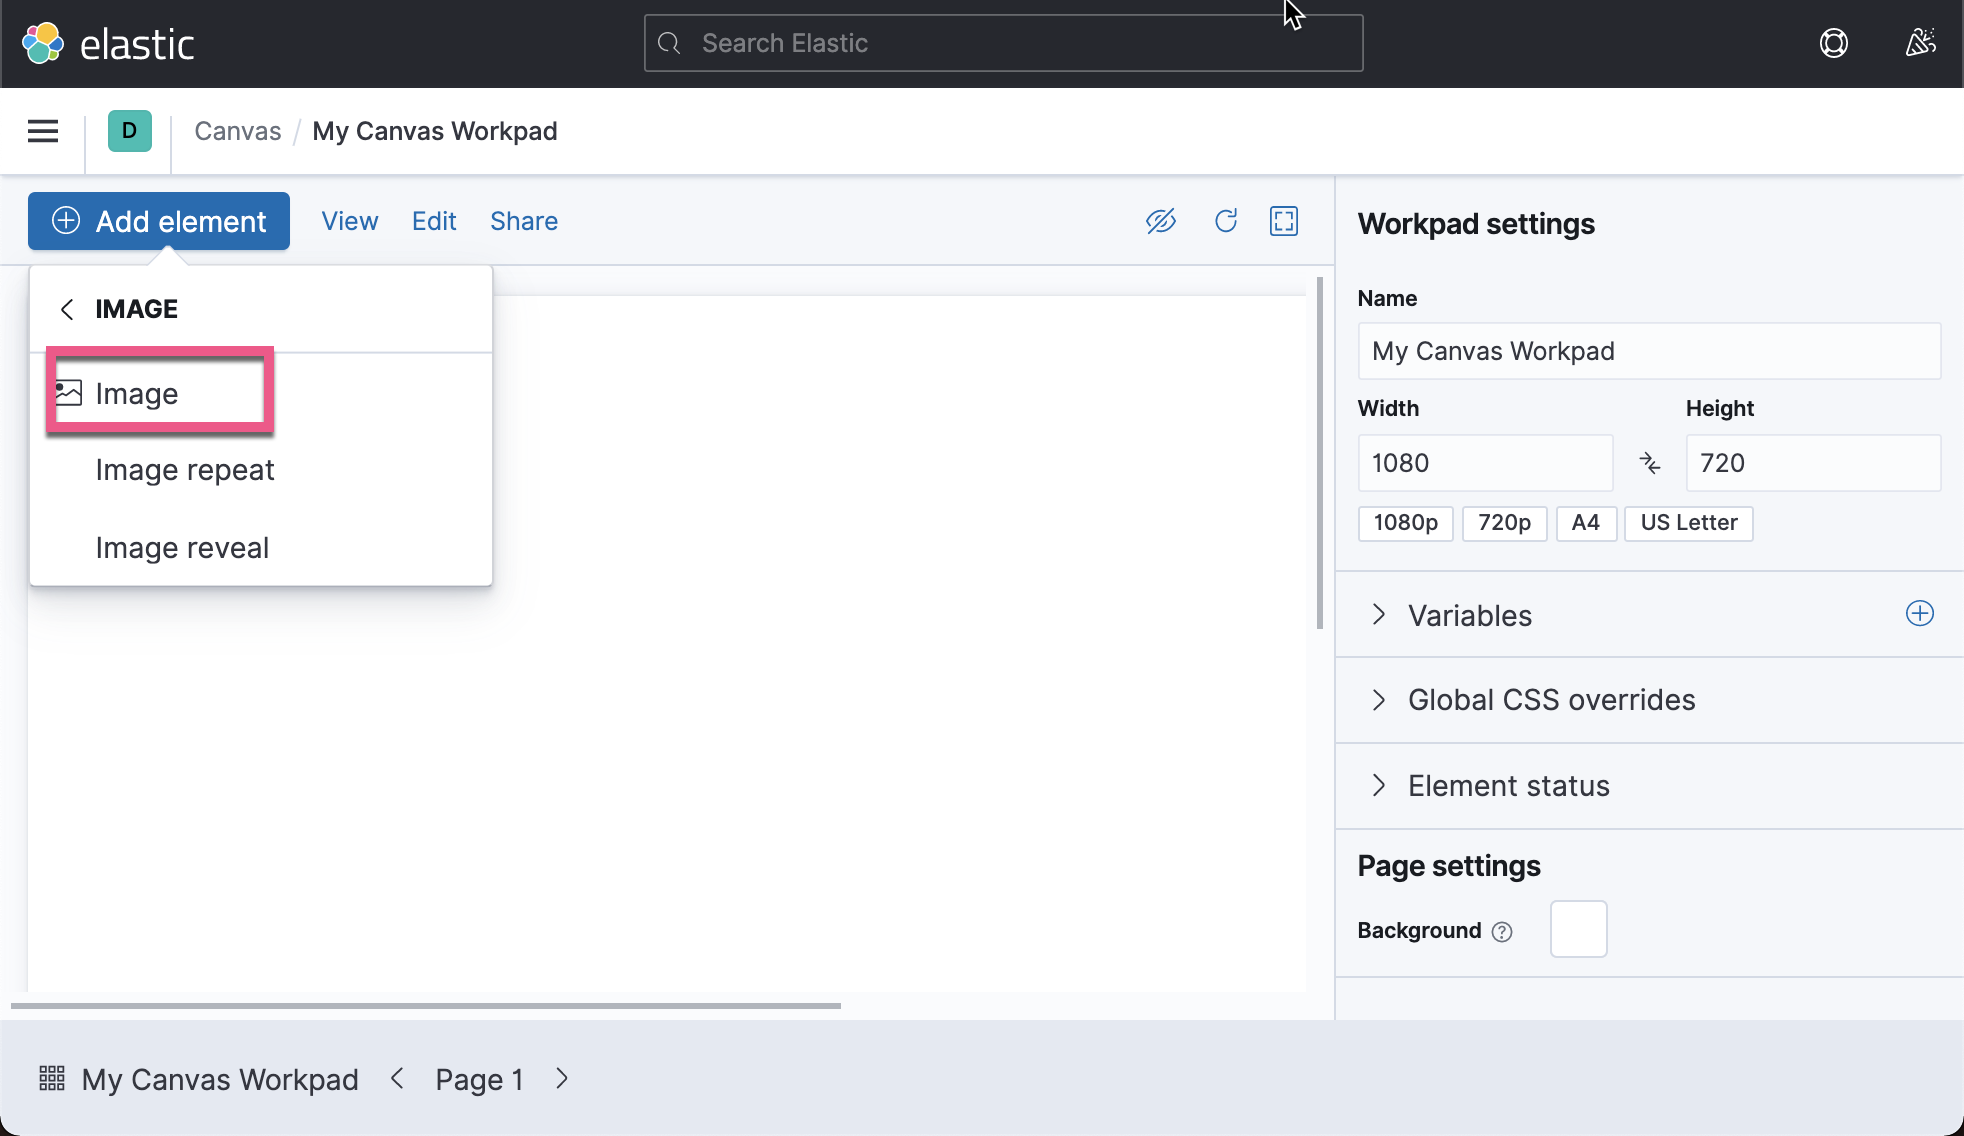
Task: Expand the Element status section
Action: [x=1508, y=786]
